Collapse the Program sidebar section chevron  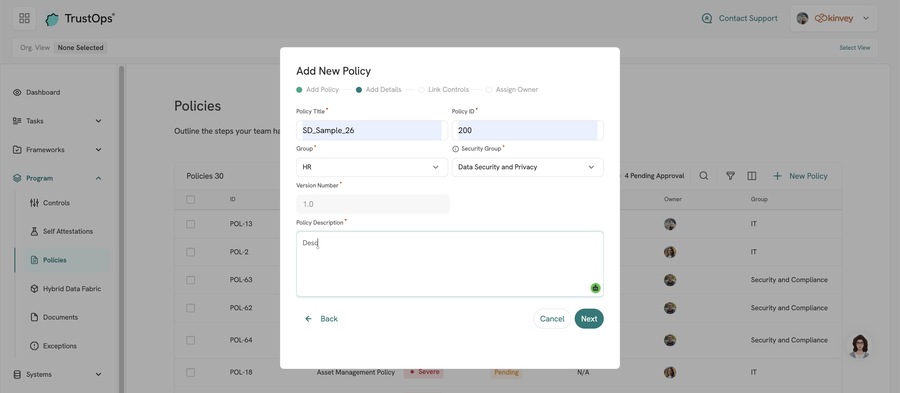coord(98,178)
